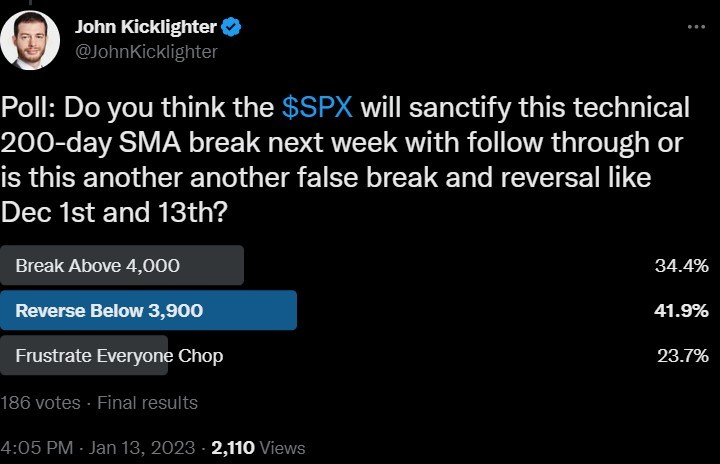Open the 4:05 PM timestamp link

click(37, 448)
